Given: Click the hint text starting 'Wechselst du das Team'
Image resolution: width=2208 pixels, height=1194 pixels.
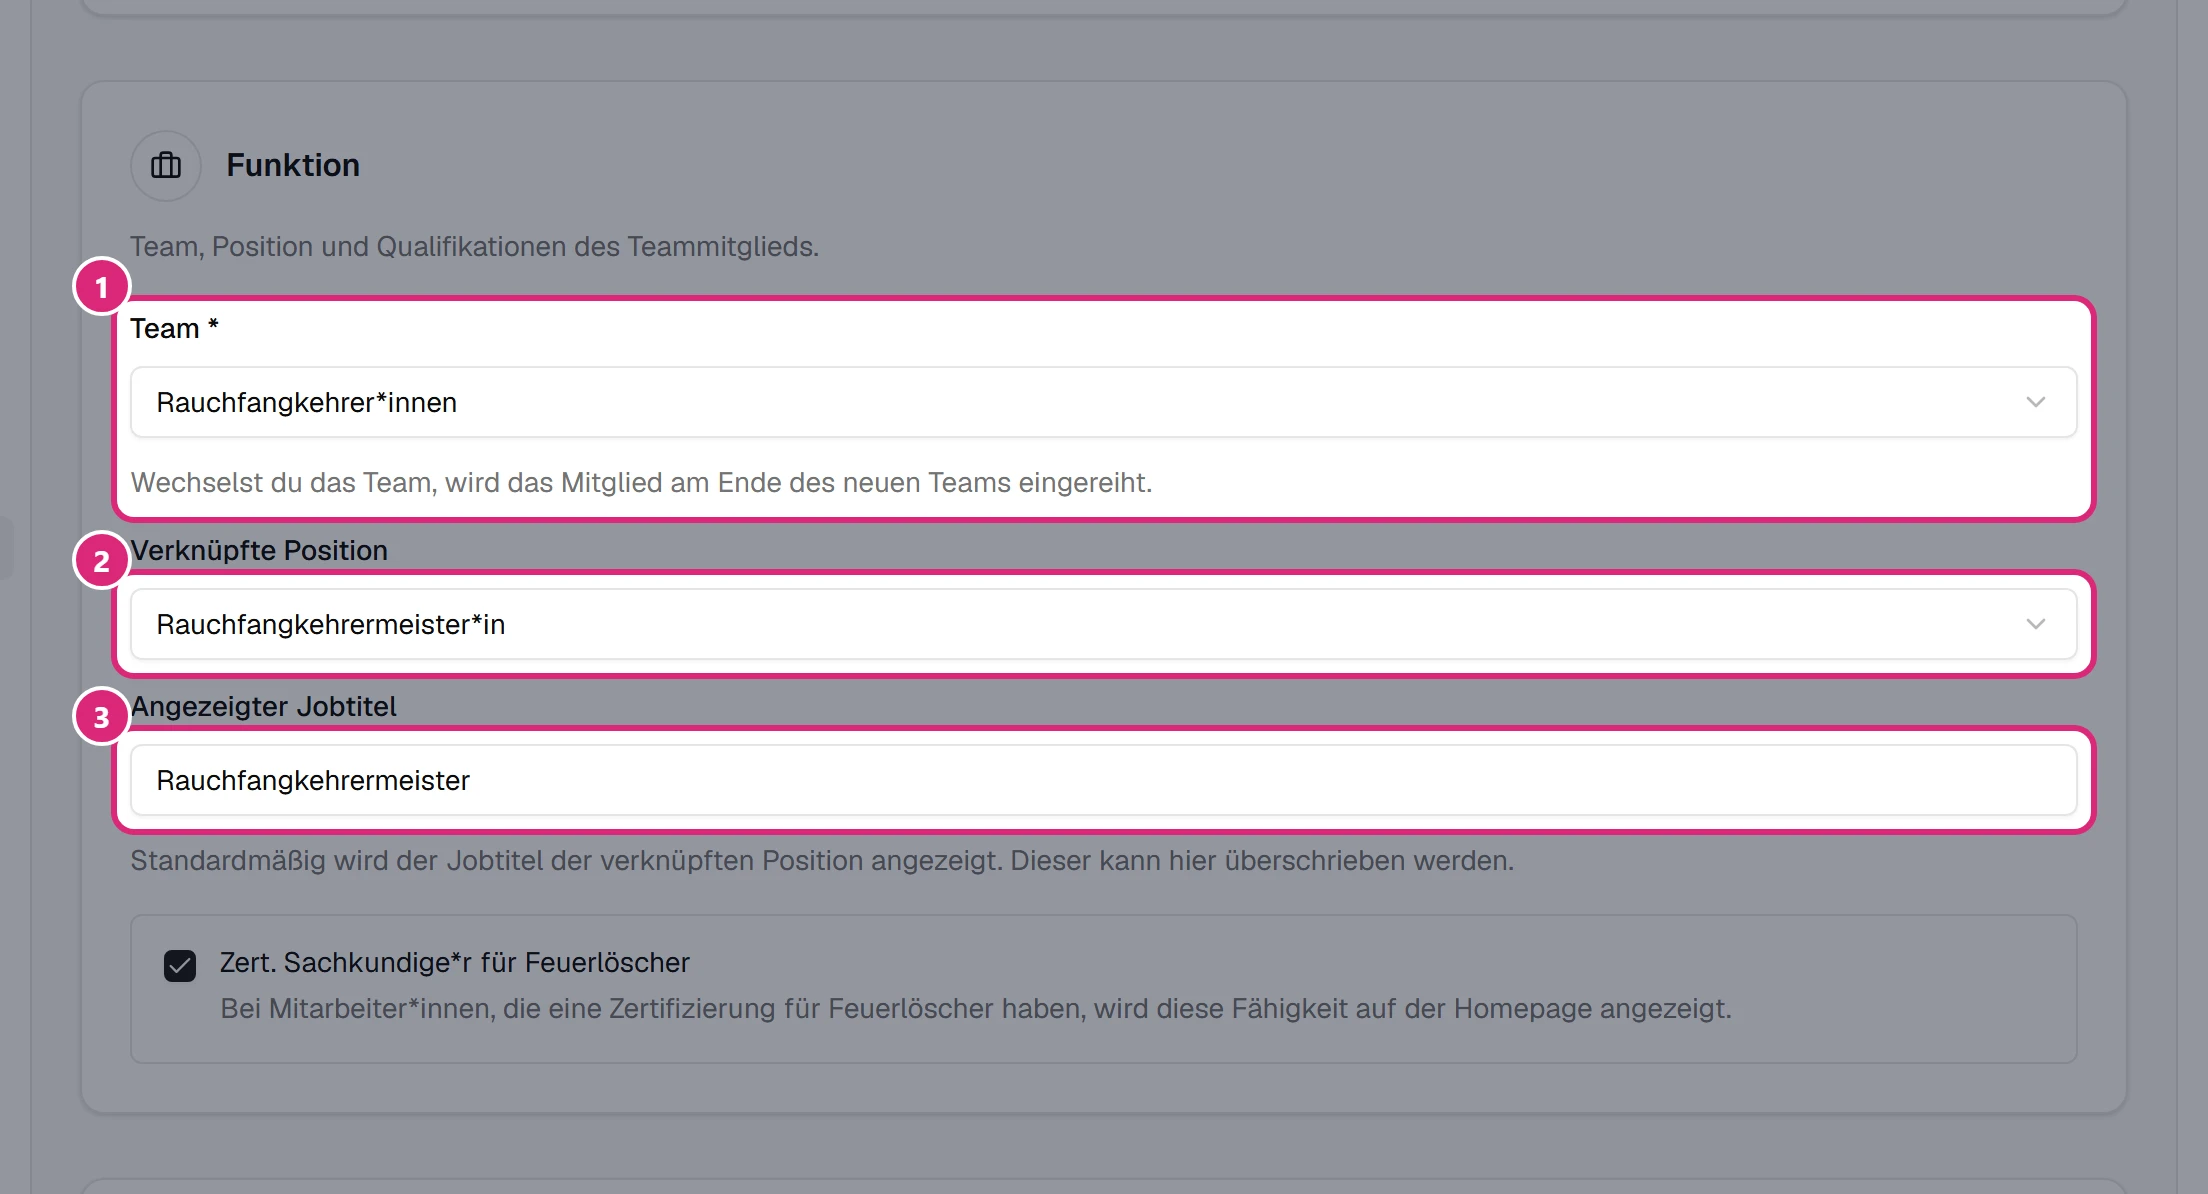Looking at the screenshot, I should (x=641, y=482).
